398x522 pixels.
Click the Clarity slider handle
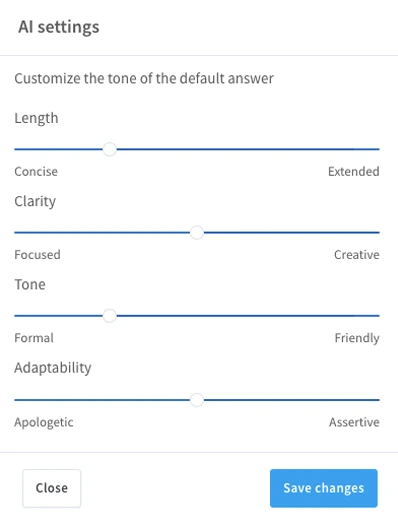tap(197, 232)
